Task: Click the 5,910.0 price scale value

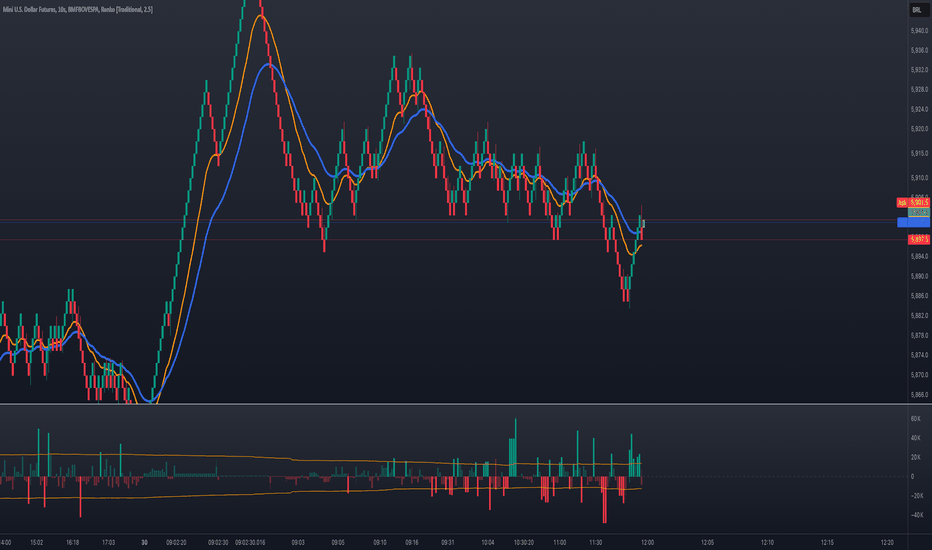Action: [x=919, y=178]
